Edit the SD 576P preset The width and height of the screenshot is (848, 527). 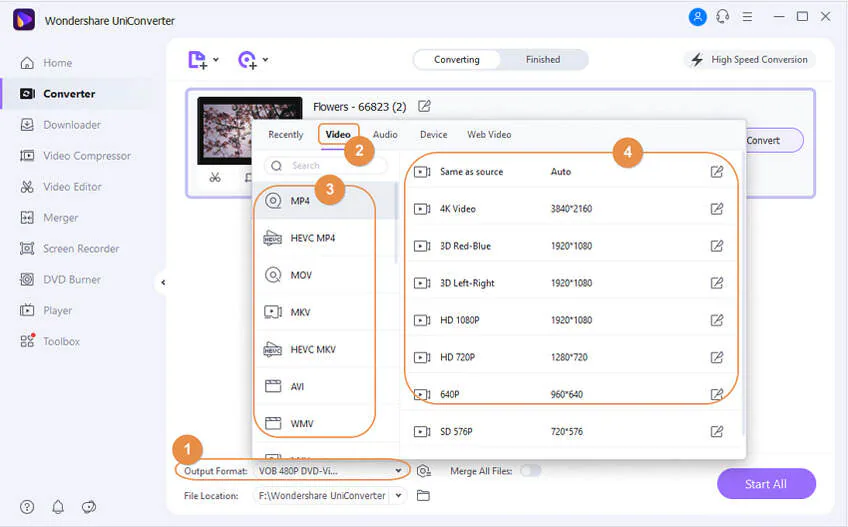pyautogui.click(x=717, y=431)
